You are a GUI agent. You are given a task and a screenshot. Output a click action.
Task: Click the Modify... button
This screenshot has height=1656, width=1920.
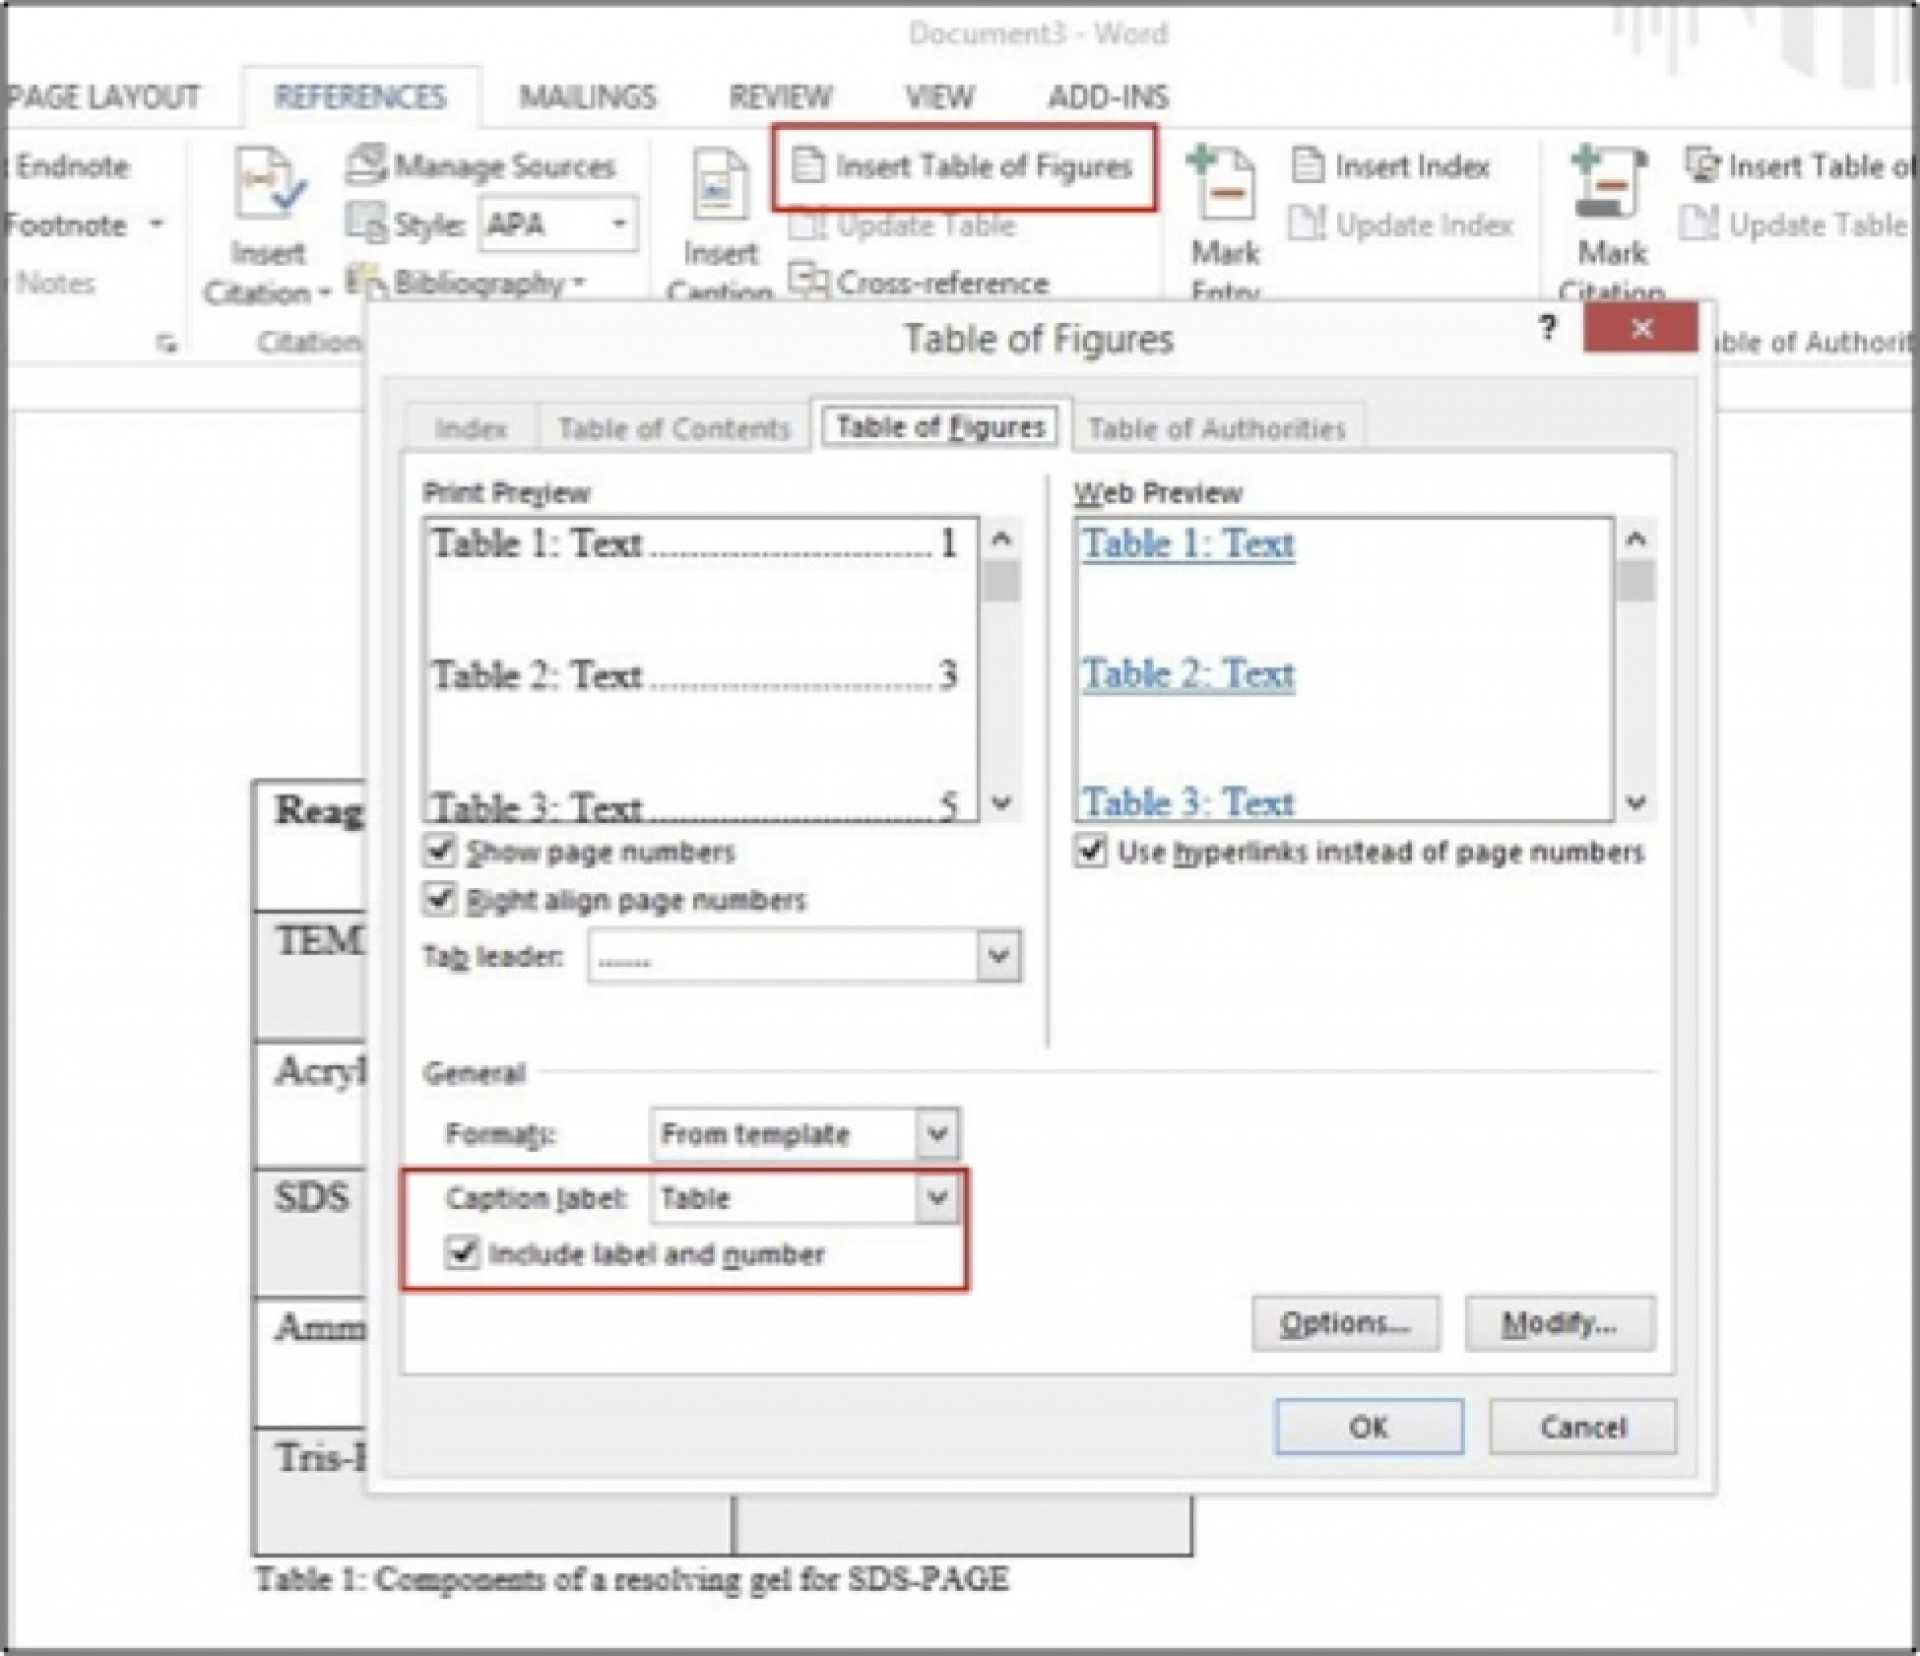click(x=1560, y=1324)
